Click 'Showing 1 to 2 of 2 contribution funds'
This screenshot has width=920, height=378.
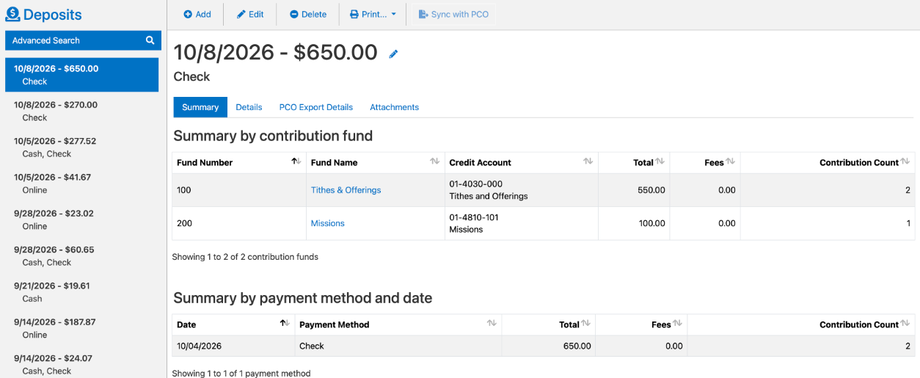tap(245, 256)
